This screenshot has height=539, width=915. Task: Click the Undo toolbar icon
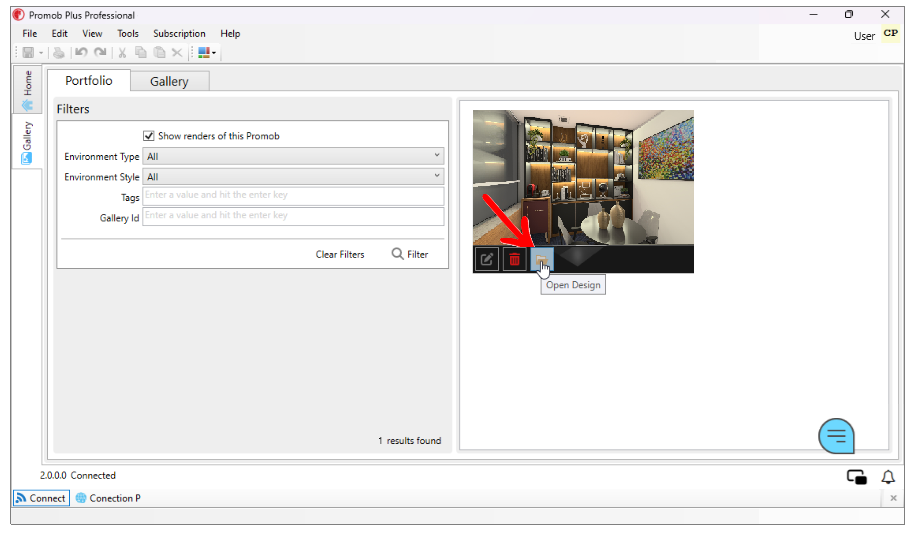(81, 52)
